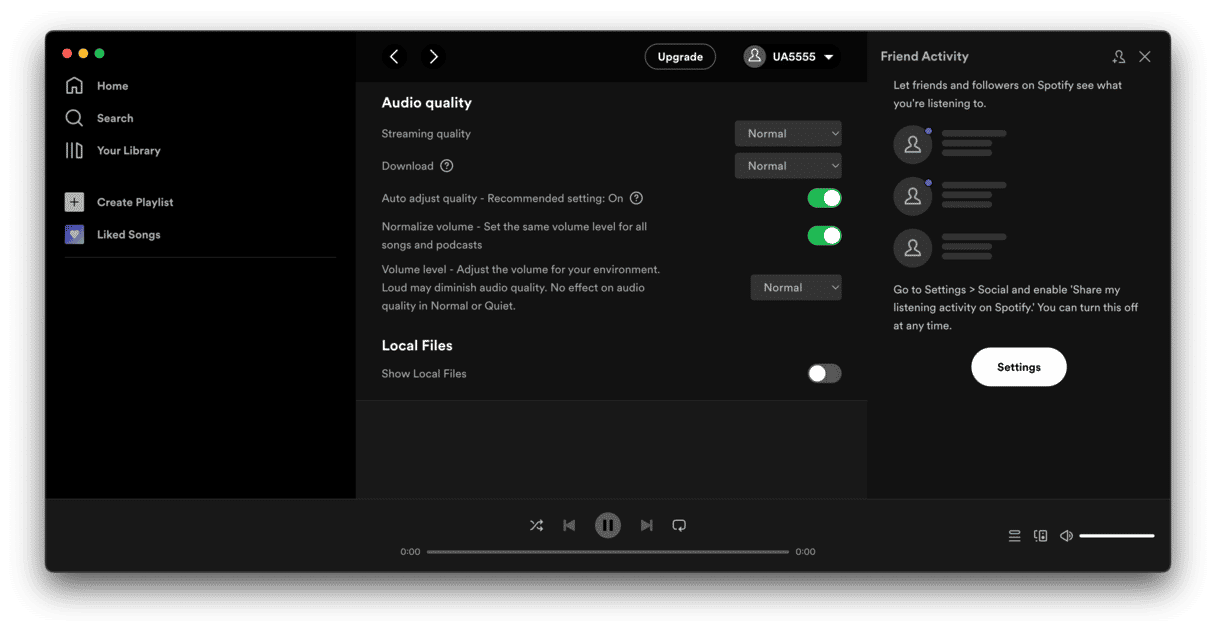Open the Download quality dropdown
Image resolution: width=1216 pixels, height=632 pixels.
click(788, 166)
